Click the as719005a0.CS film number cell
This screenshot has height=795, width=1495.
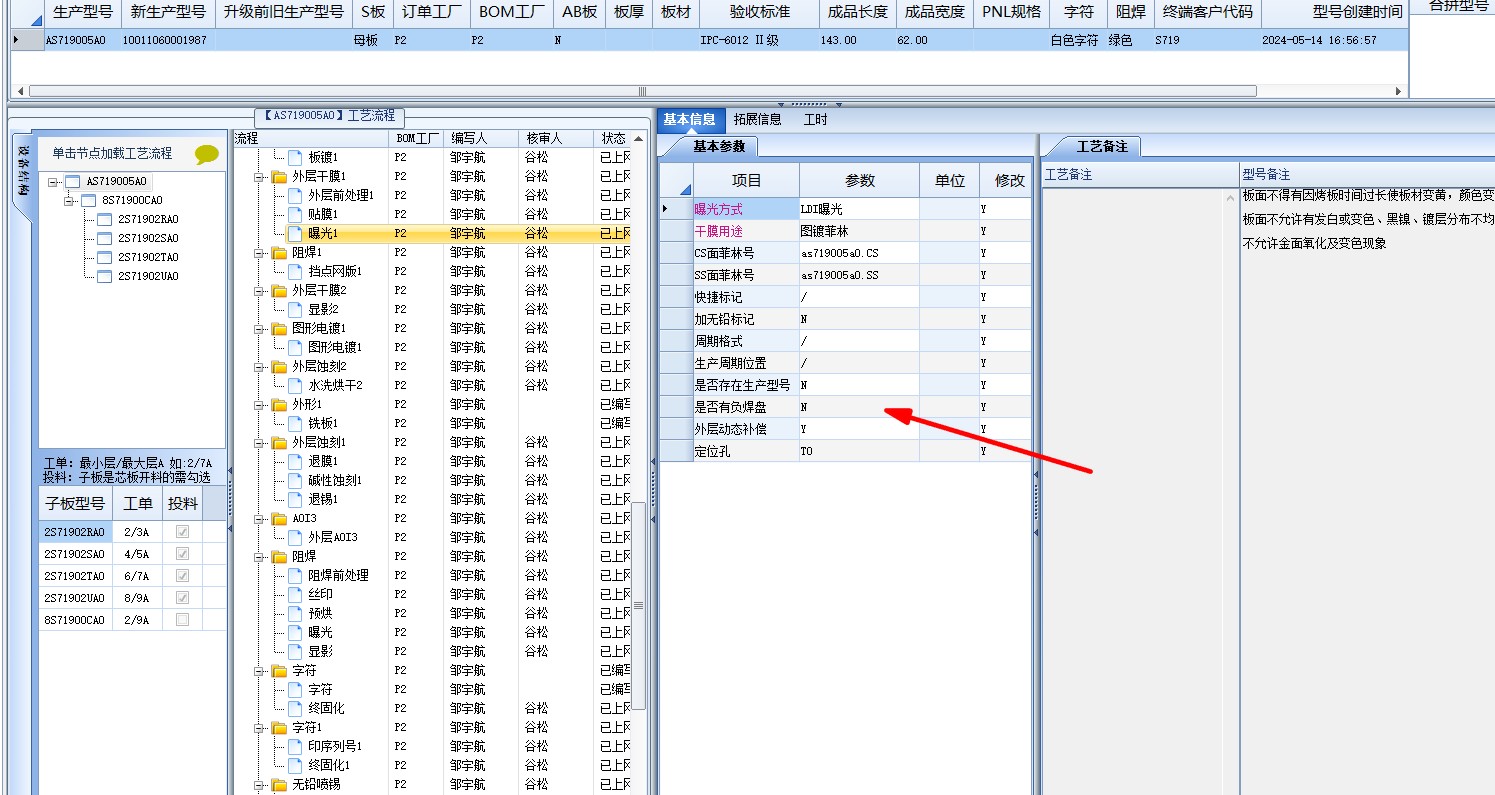pyautogui.click(x=859, y=253)
